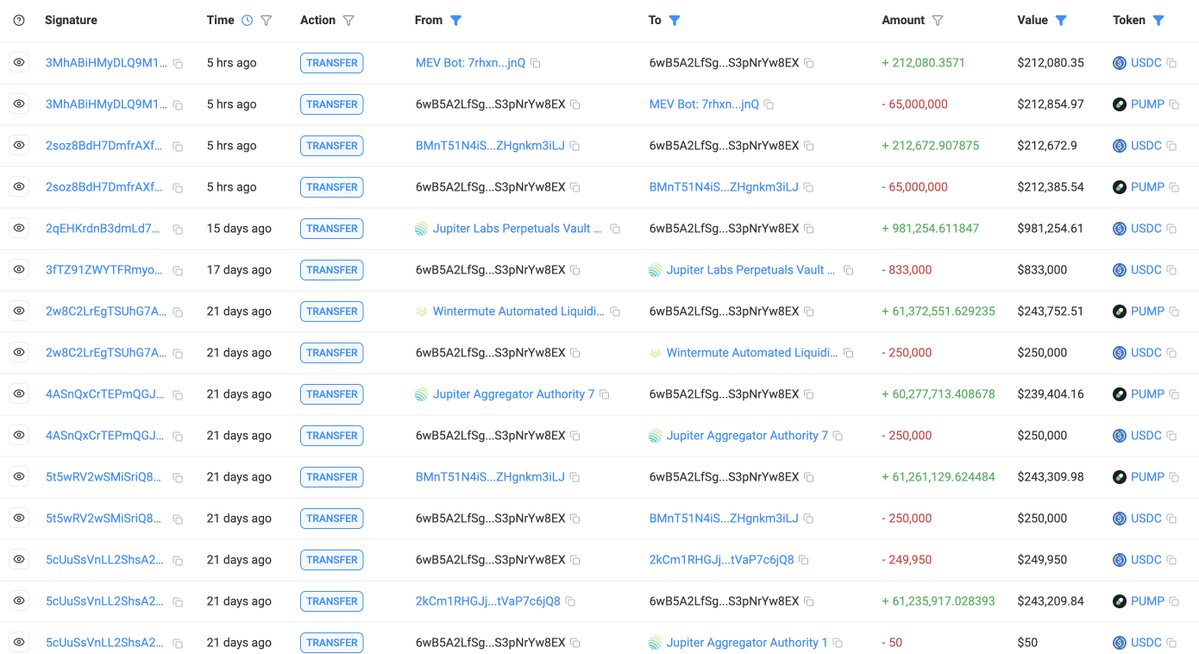The height and width of the screenshot is (654, 1199).
Task: Click the PUMP token icon in second row
Action: (x=1119, y=104)
